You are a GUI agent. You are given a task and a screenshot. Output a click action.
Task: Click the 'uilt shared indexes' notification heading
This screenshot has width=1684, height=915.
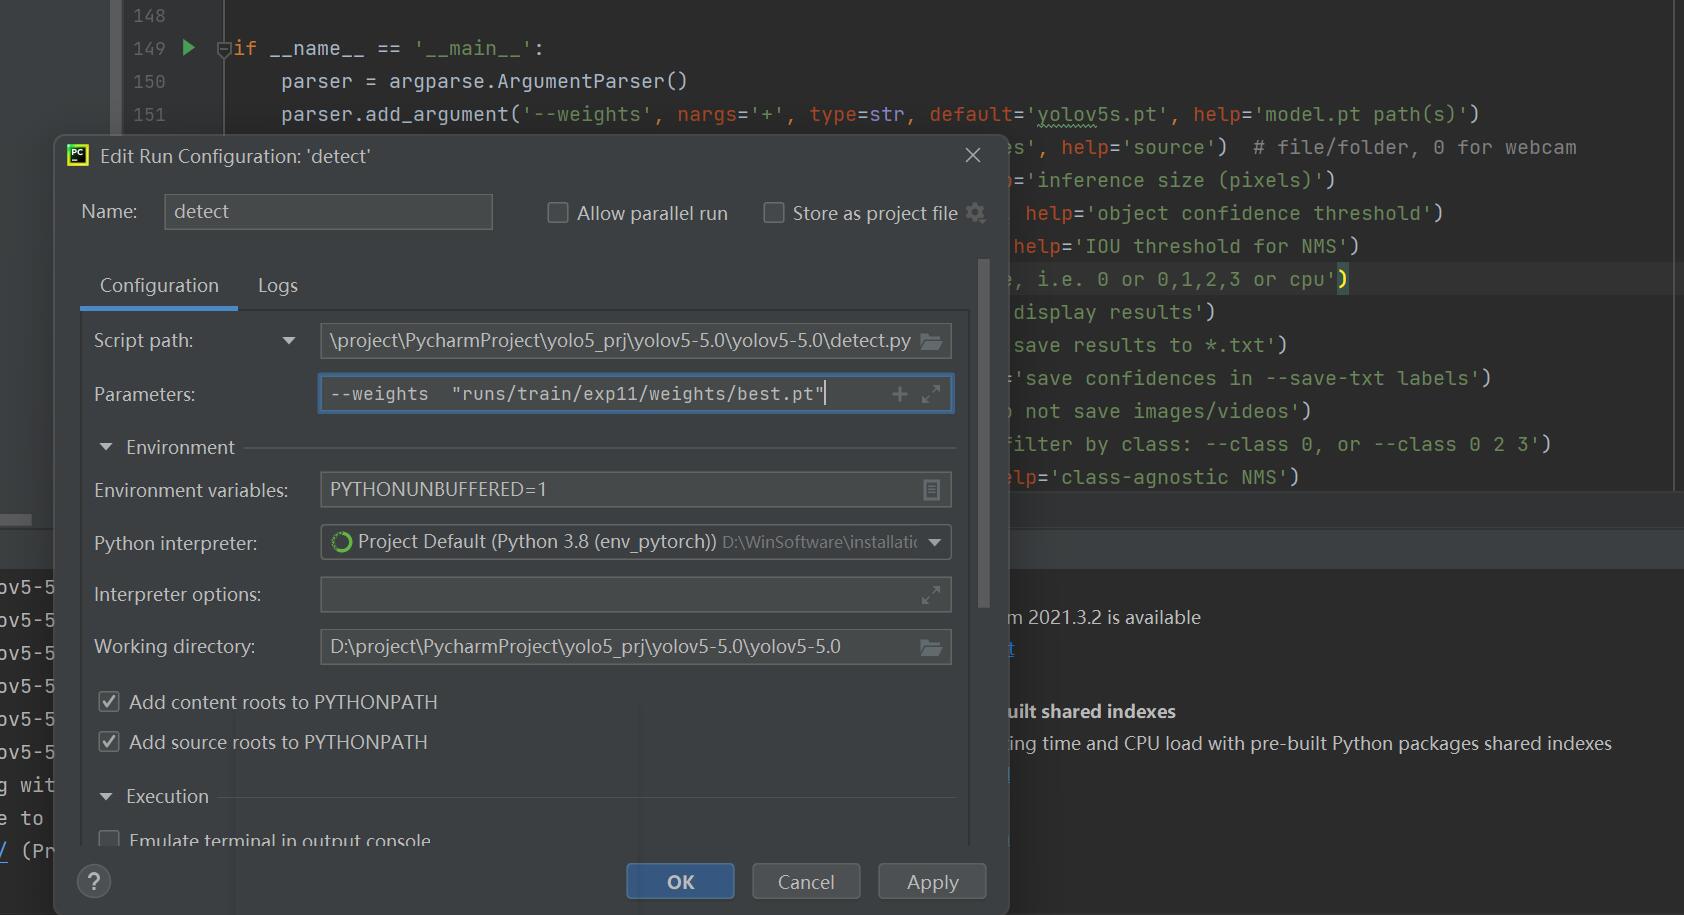tap(1092, 711)
